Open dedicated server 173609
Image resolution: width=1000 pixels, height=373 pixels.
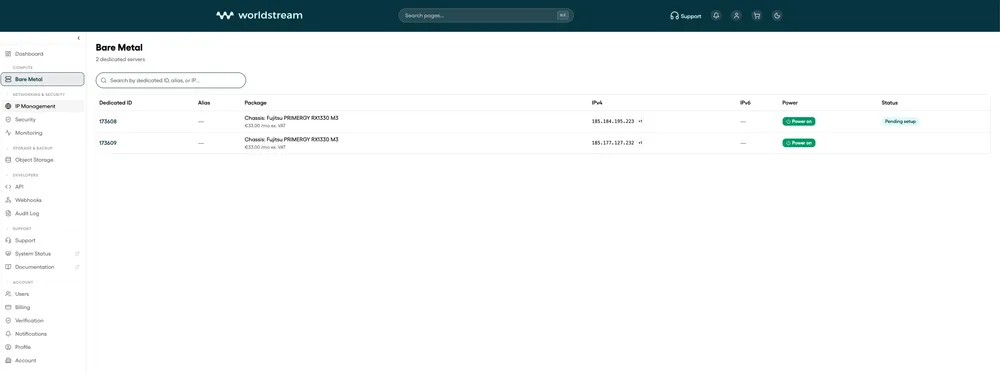[108, 143]
